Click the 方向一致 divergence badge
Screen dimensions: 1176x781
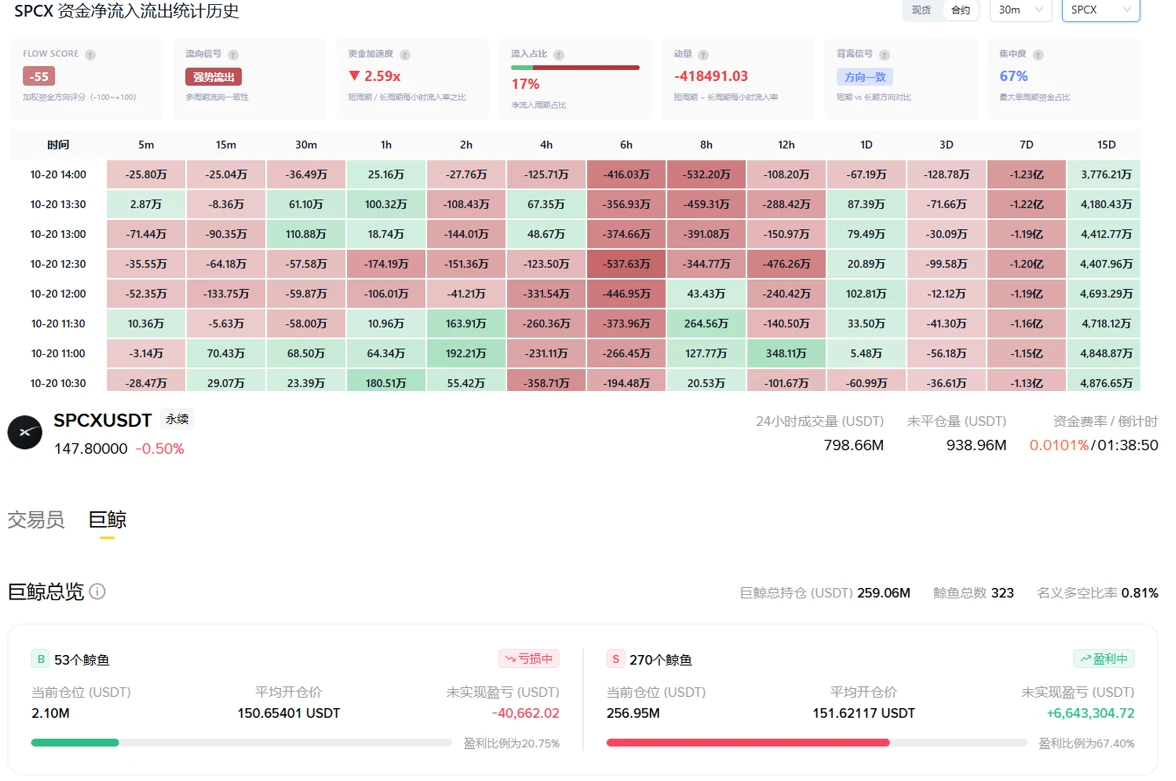[x=865, y=77]
